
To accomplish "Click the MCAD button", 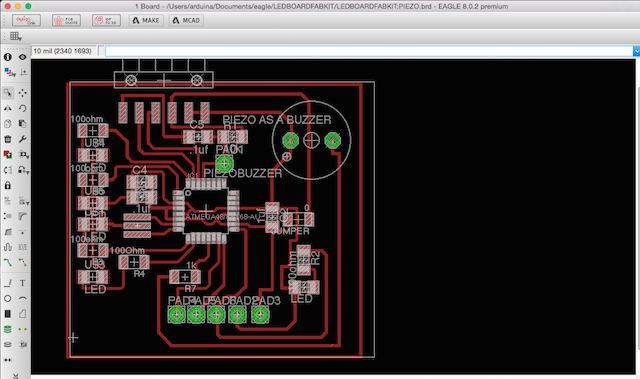I will coord(186,20).
